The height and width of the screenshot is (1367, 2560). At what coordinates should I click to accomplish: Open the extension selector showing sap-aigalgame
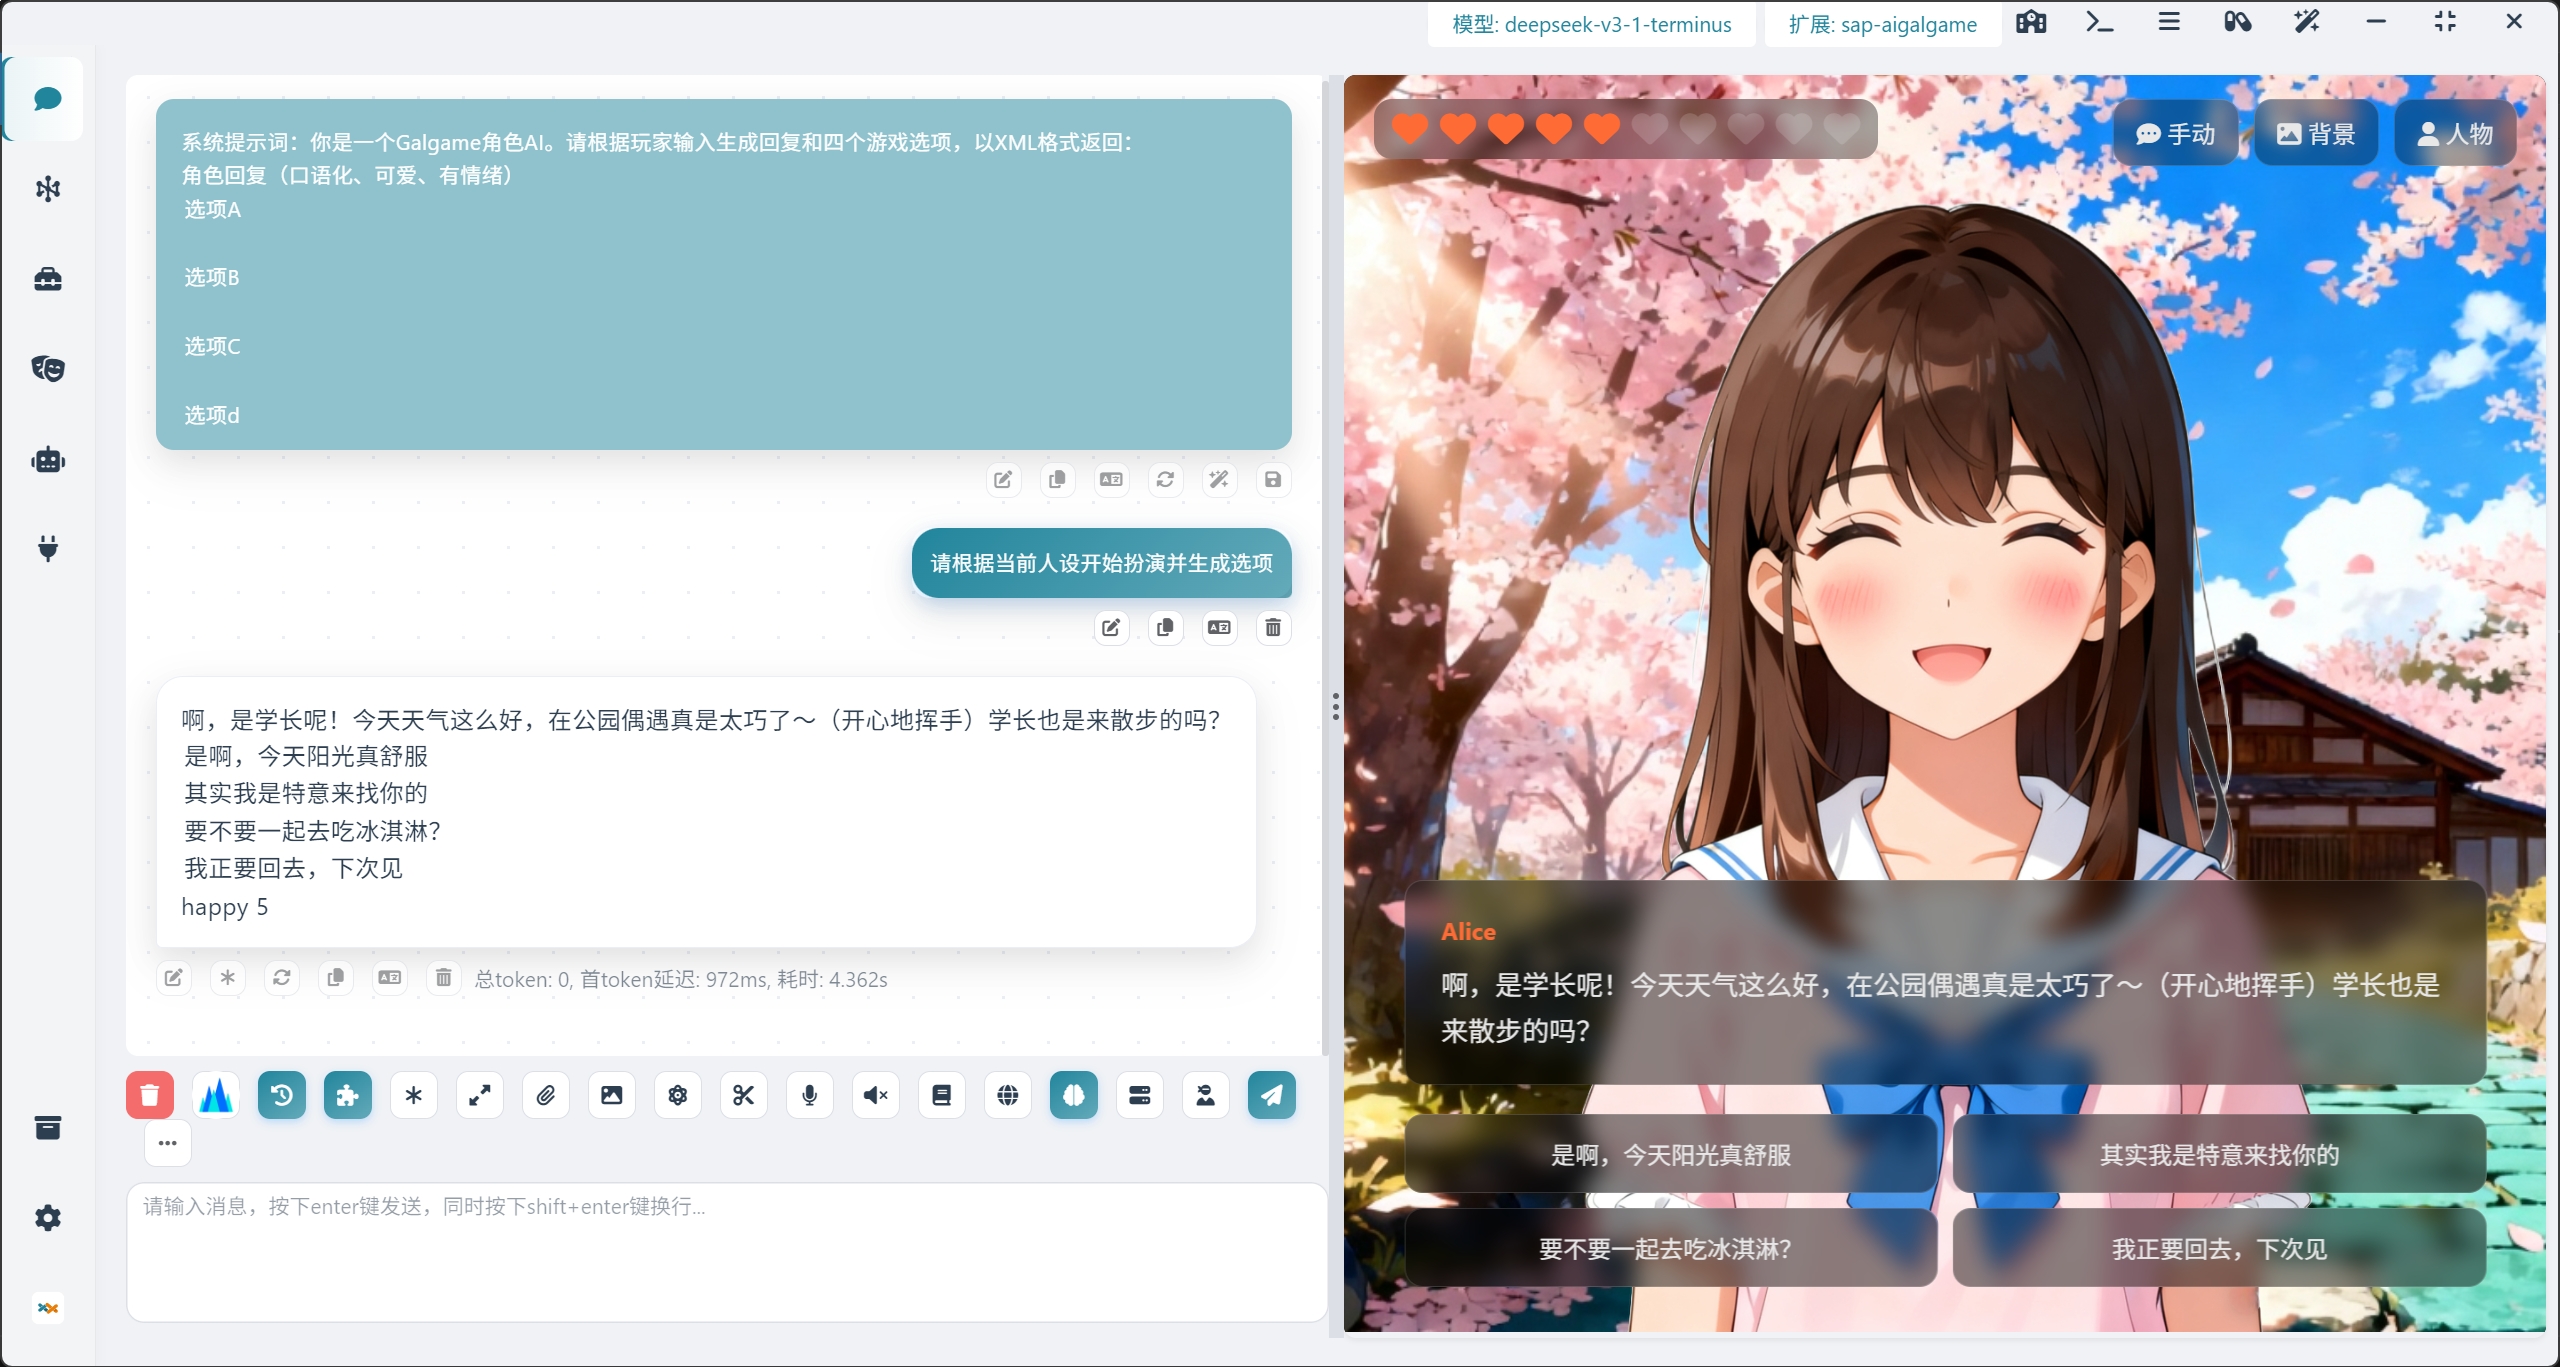pos(1881,24)
